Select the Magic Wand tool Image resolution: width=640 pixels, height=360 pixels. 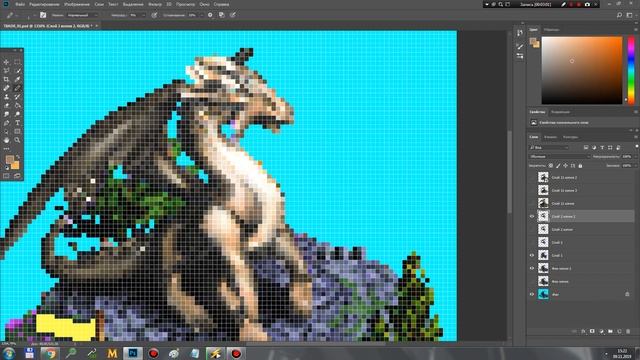[17, 71]
